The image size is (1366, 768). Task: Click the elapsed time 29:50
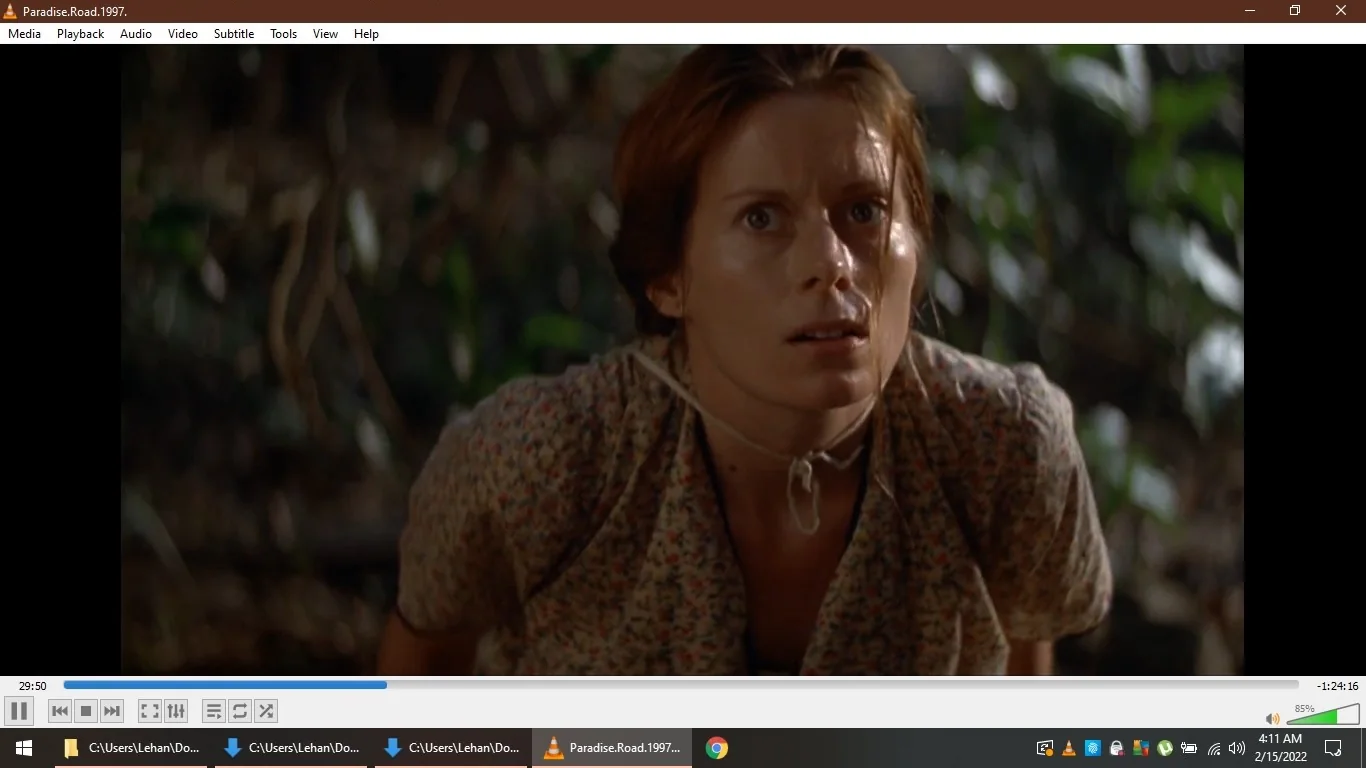tap(33, 686)
